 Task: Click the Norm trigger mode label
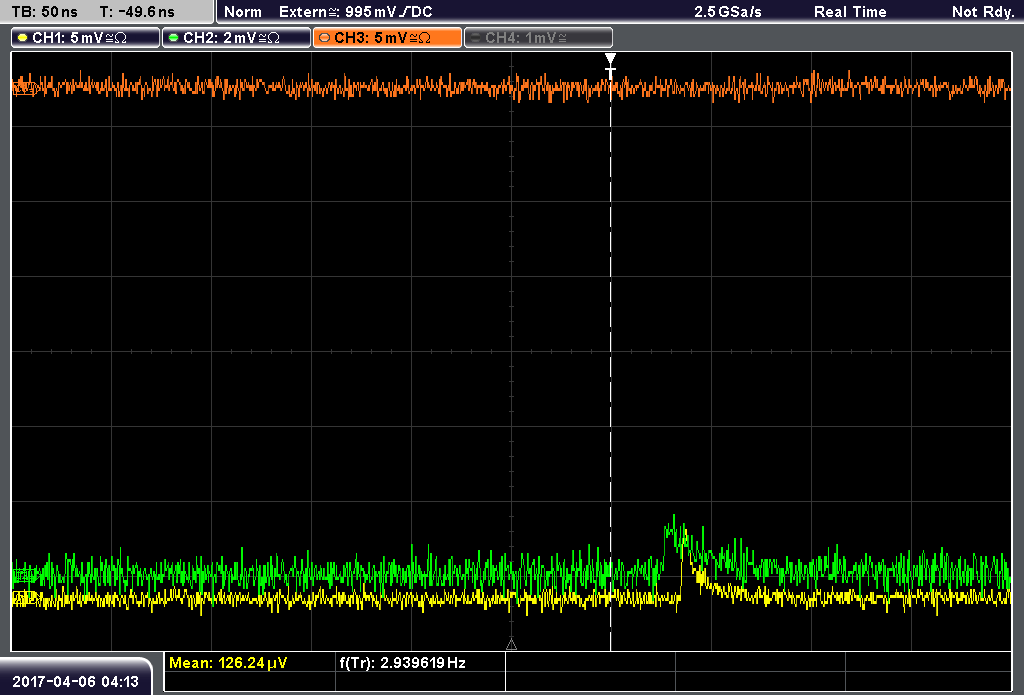[243, 12]
